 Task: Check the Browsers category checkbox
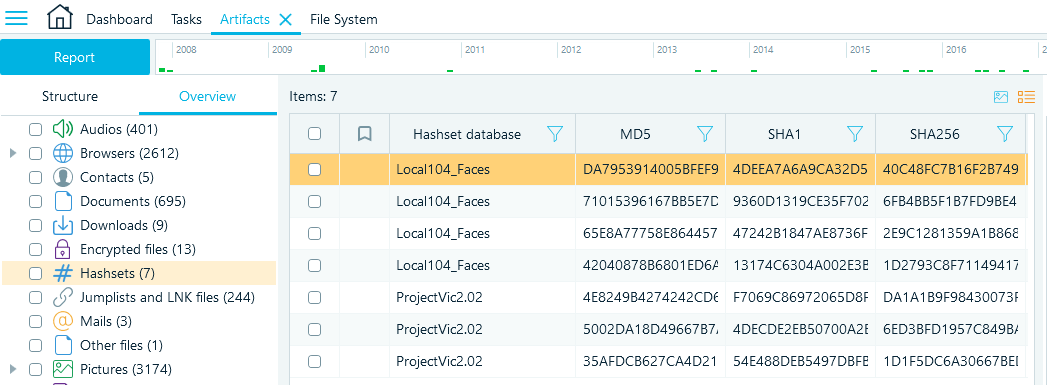tap(35, 153)
